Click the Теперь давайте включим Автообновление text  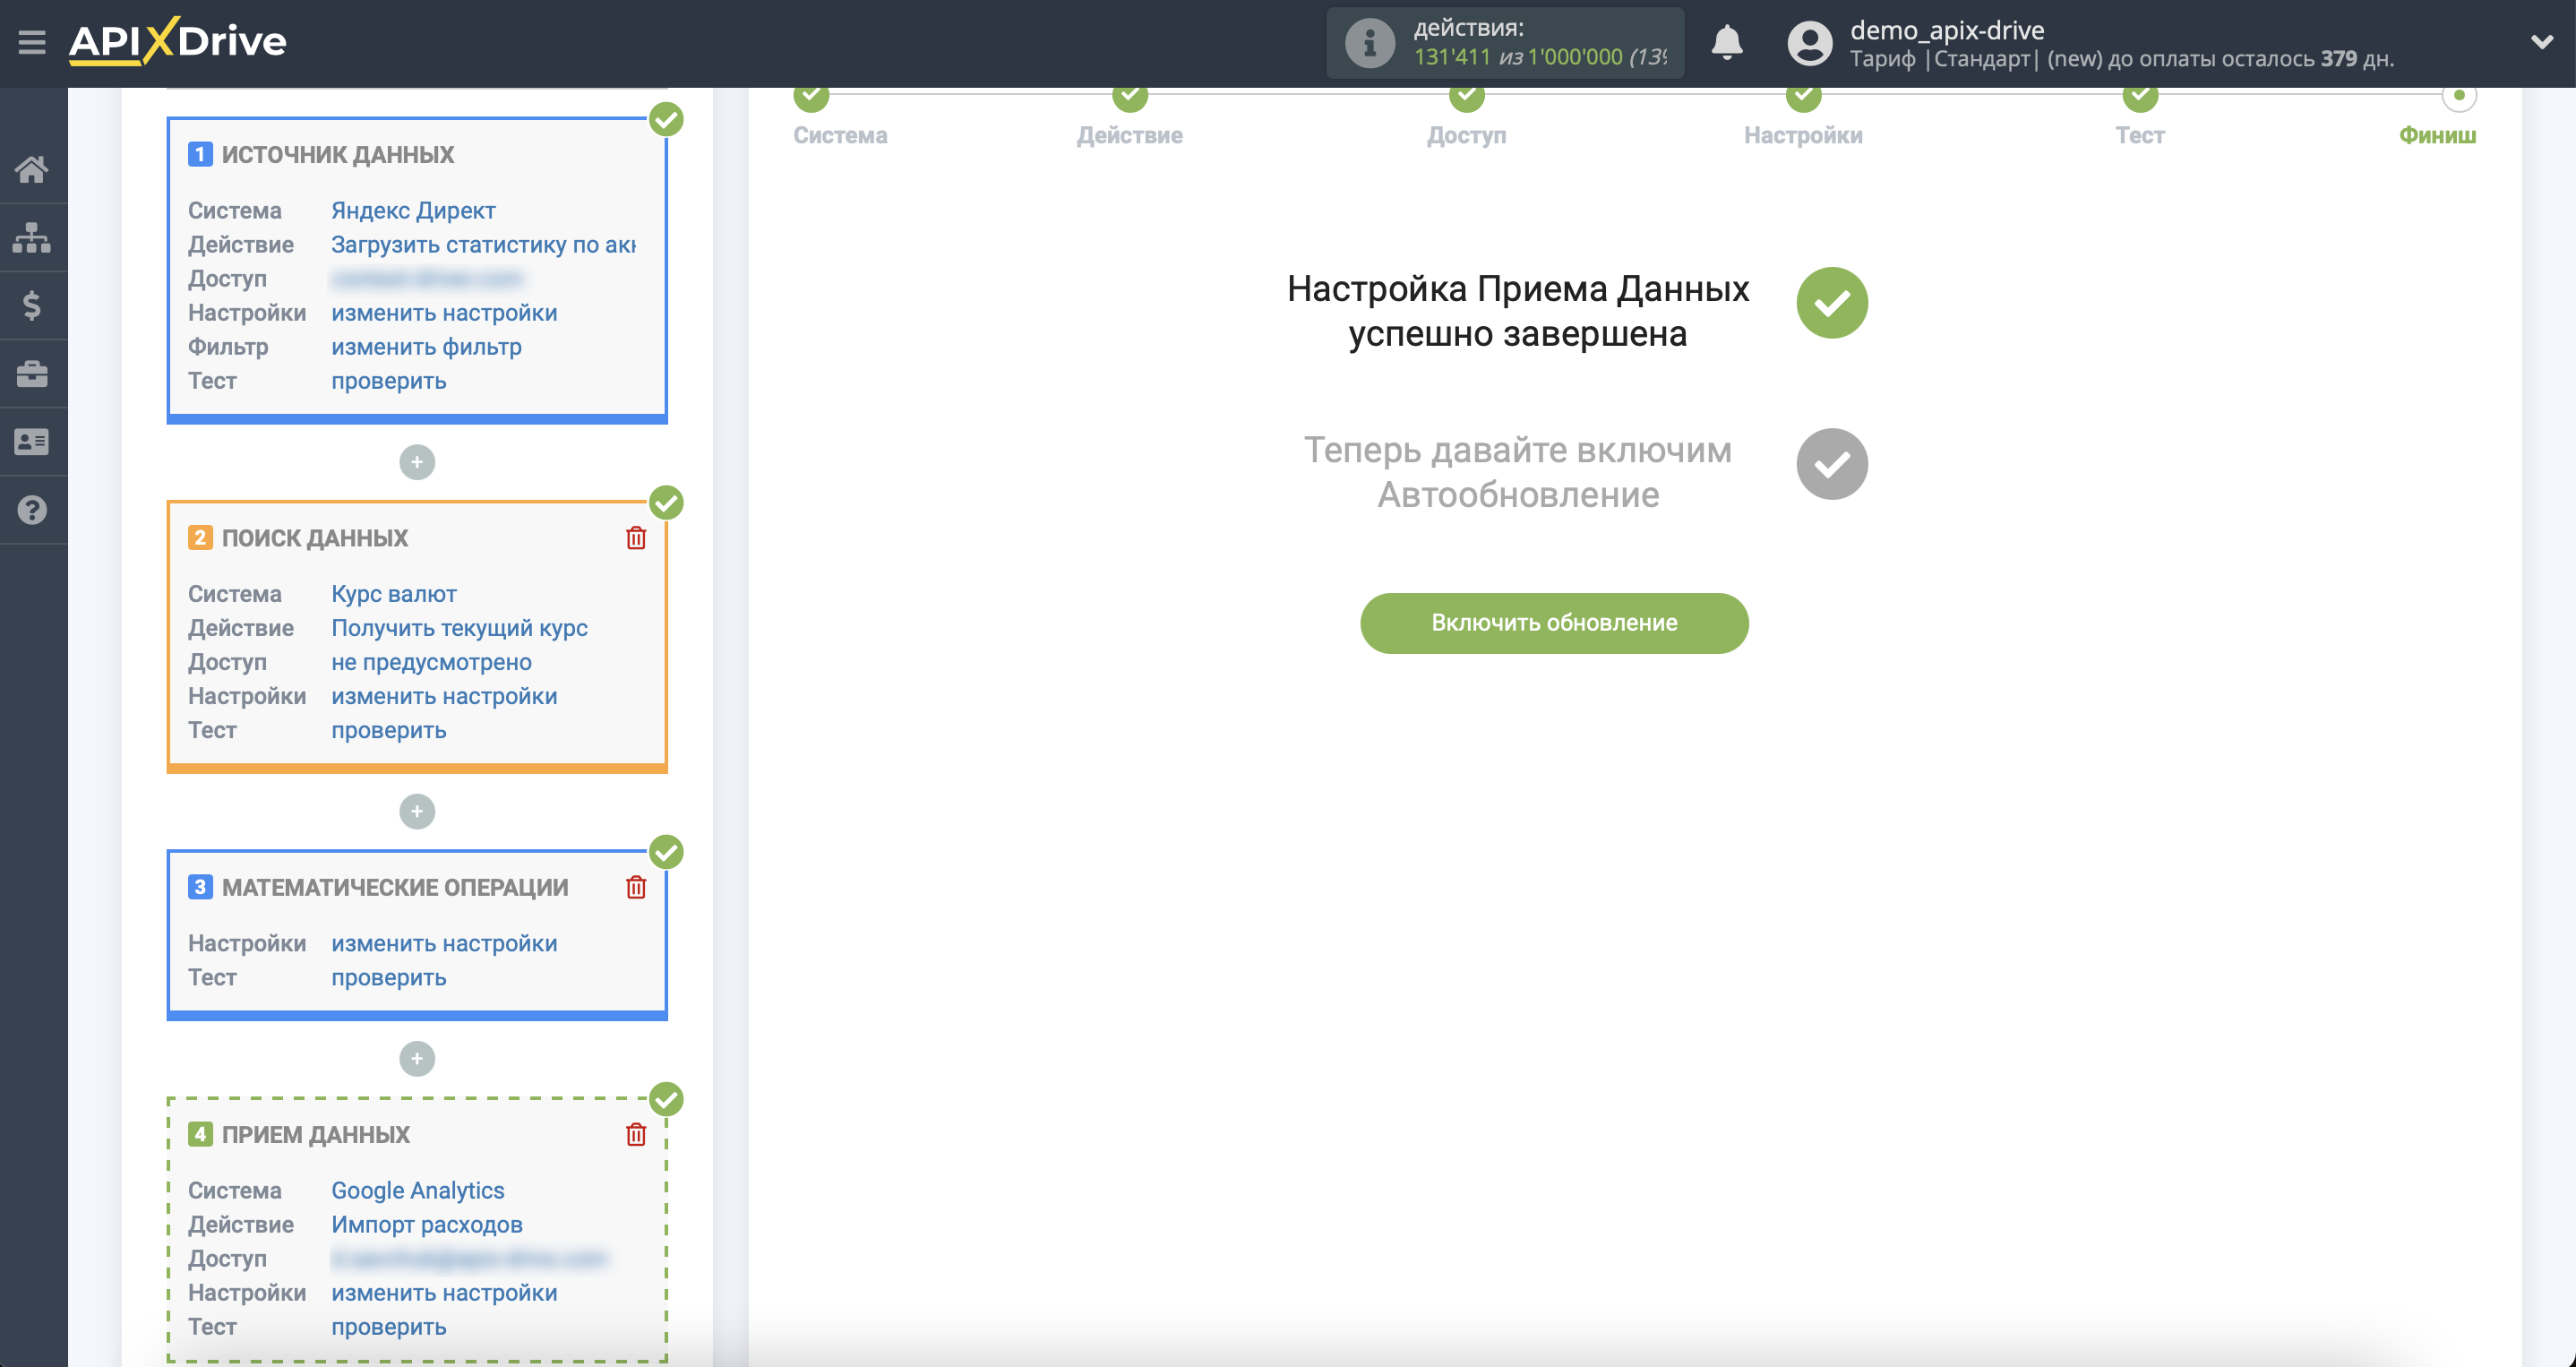[x=1517, y=472]
